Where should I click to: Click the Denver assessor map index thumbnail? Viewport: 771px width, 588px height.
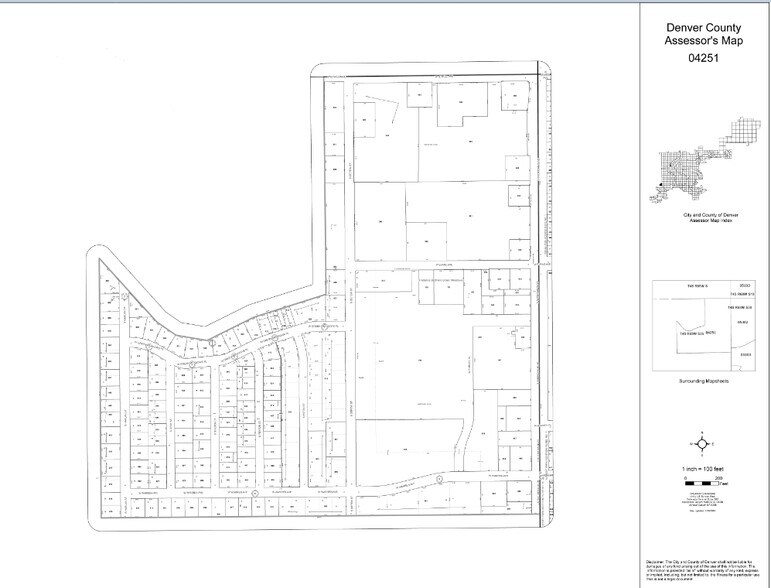(x=705, y=160)
